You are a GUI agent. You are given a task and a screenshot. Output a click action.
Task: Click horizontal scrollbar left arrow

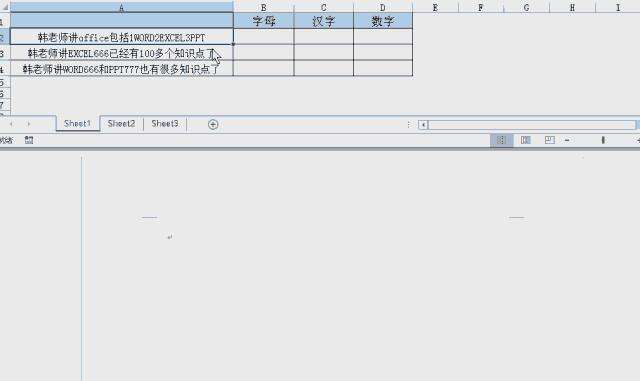point(423,125)
